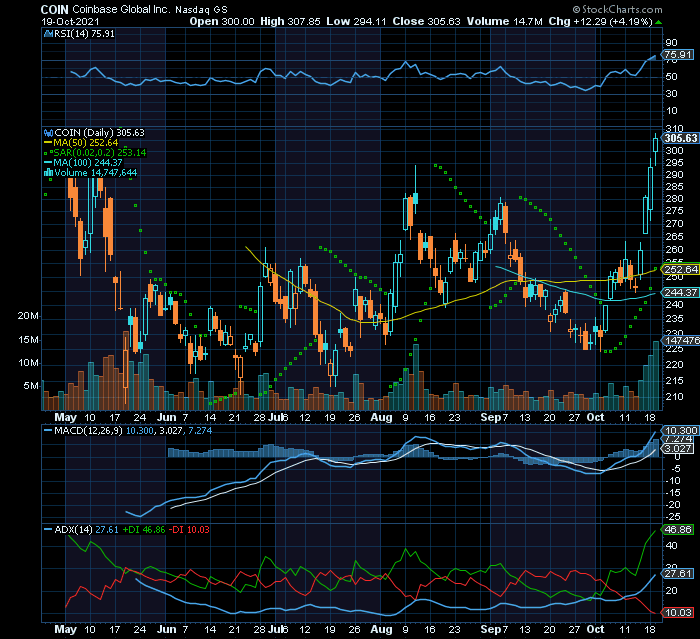The width and height of the screenshot is (700, 639).
Task: Click the Close 305.63 value in the header
Action: tap(426, 21)
